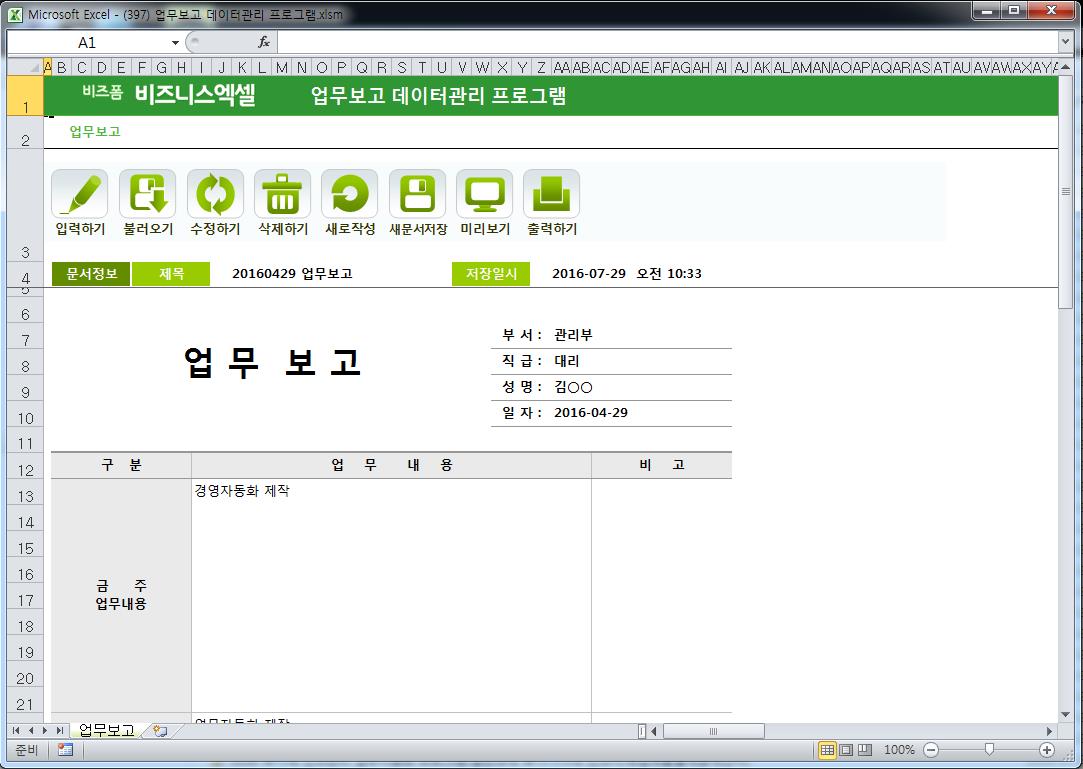Adjust the zoom slider handle
The width and height of the screenshot is (1083, 769).
click(x=989, y=750)
